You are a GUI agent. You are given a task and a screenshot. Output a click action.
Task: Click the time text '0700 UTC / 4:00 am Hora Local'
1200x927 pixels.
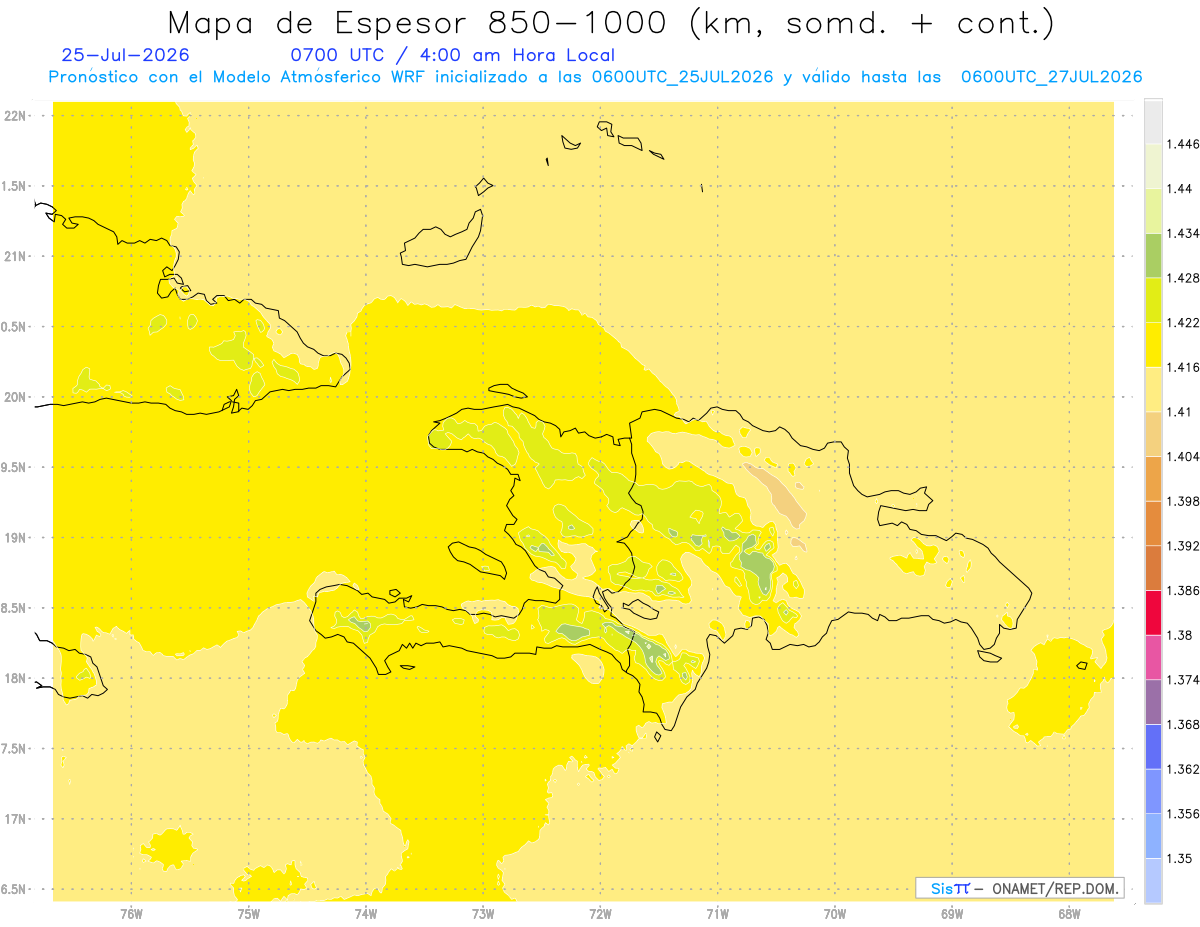(x=452, y=55)
